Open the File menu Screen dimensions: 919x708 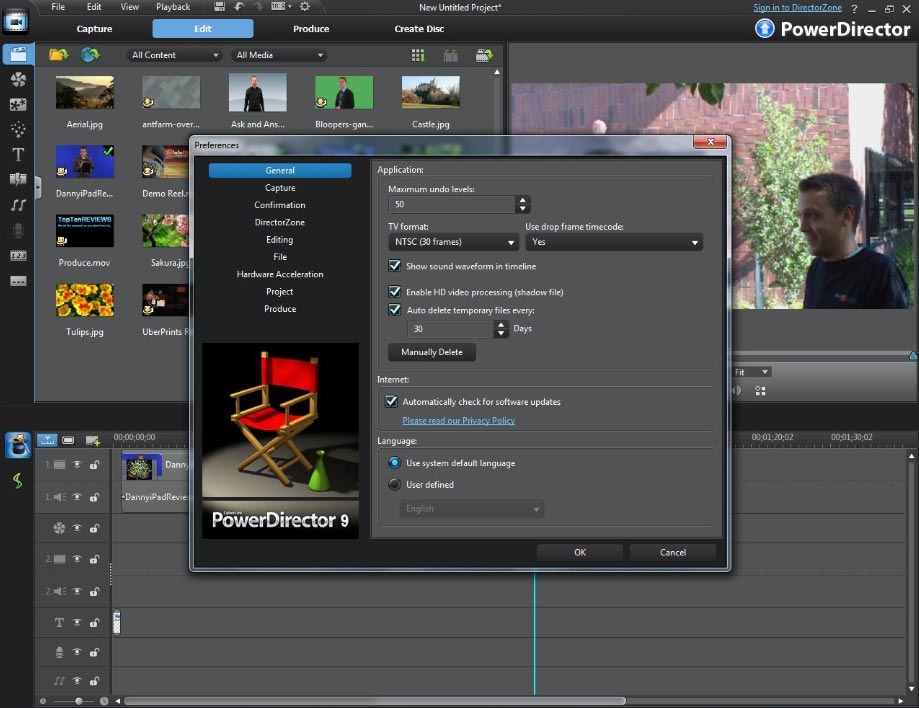click(58, 7)
